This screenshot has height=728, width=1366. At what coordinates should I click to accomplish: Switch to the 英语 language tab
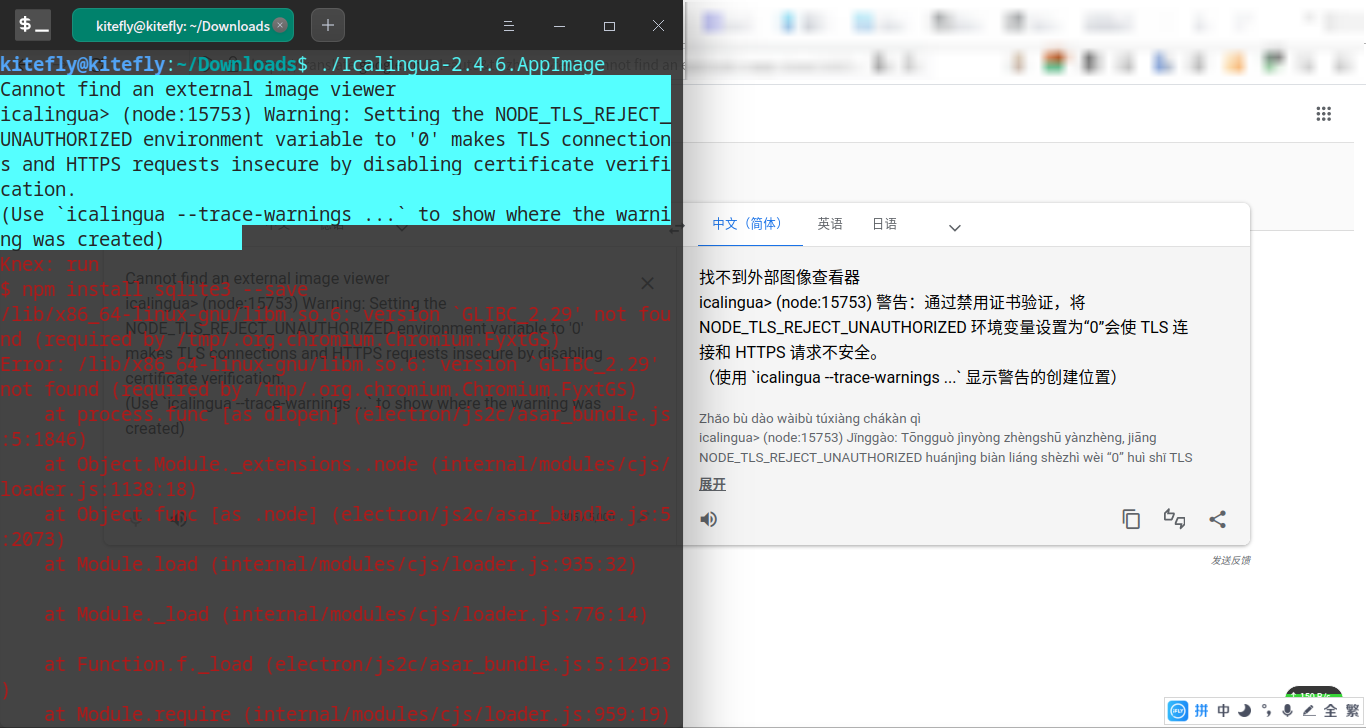tap(830, 224)
